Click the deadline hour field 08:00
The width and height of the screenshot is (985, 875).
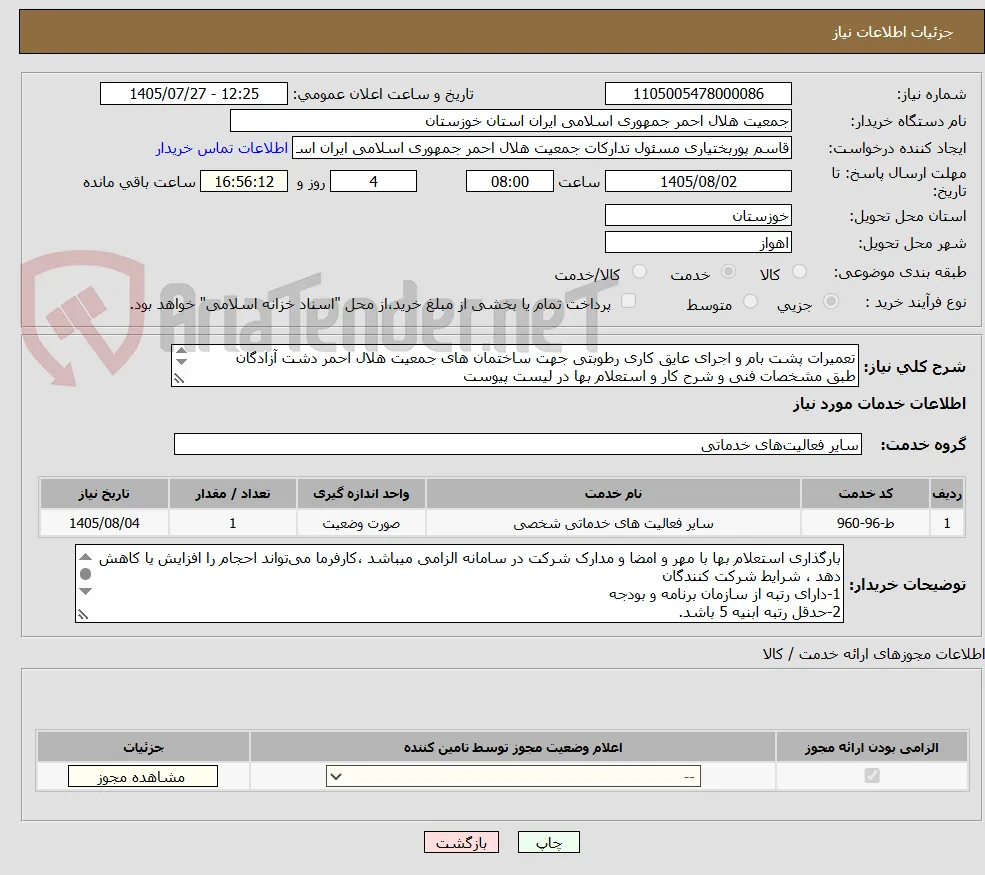pos(509,182)
